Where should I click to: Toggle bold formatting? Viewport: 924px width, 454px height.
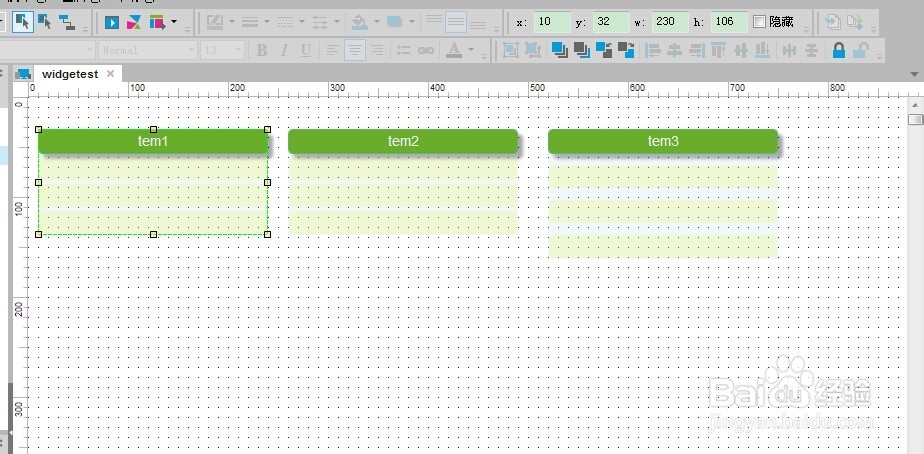coord(262,51)
